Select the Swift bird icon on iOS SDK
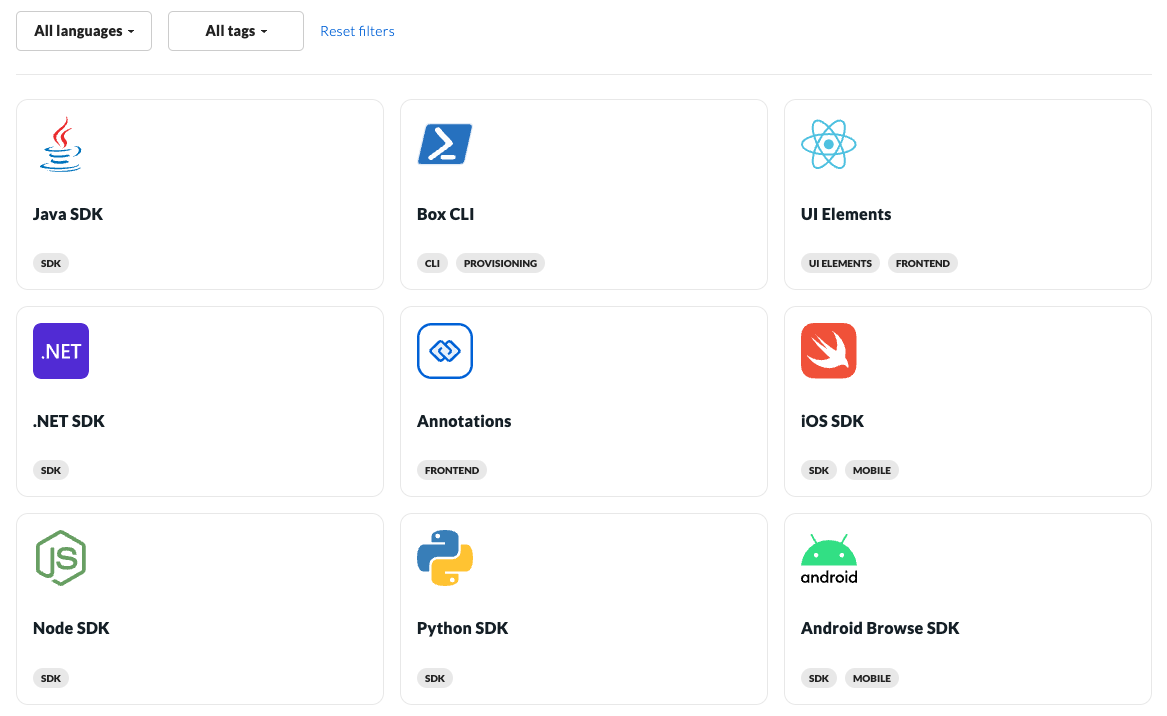The height and width of the screenshot is (716, 1167). (828, 351)
